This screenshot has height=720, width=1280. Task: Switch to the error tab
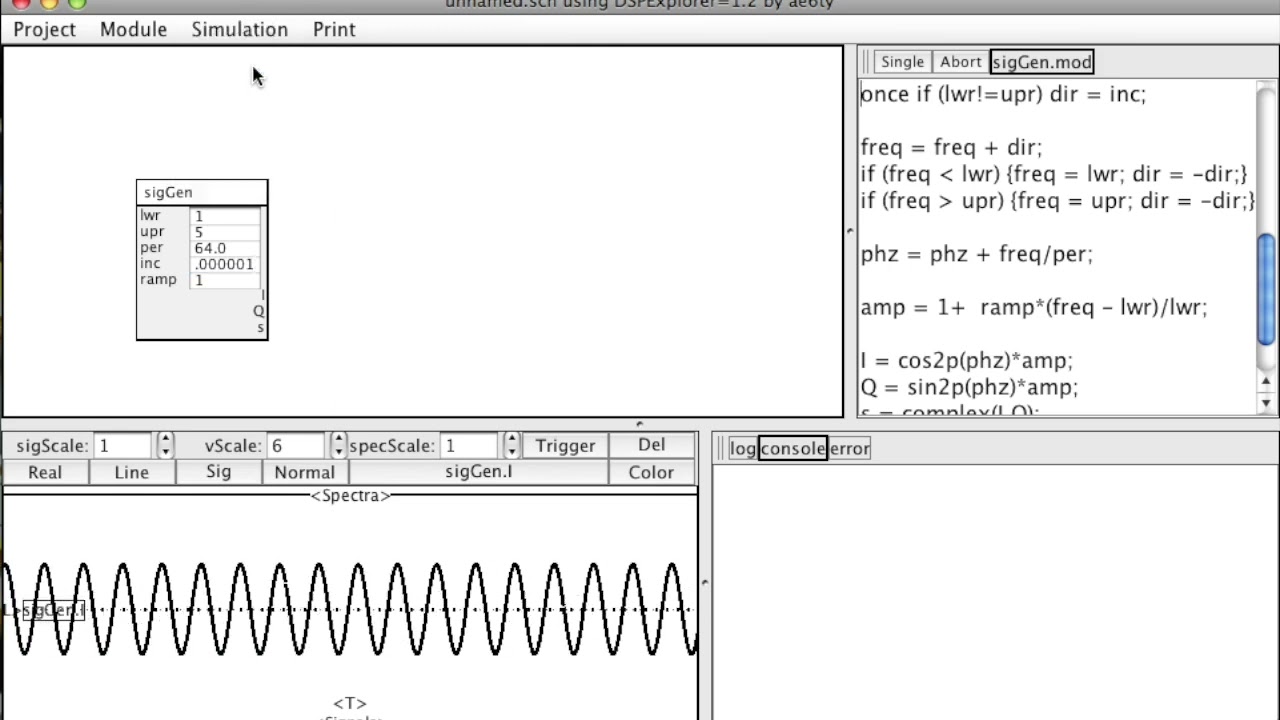(849, 448)
